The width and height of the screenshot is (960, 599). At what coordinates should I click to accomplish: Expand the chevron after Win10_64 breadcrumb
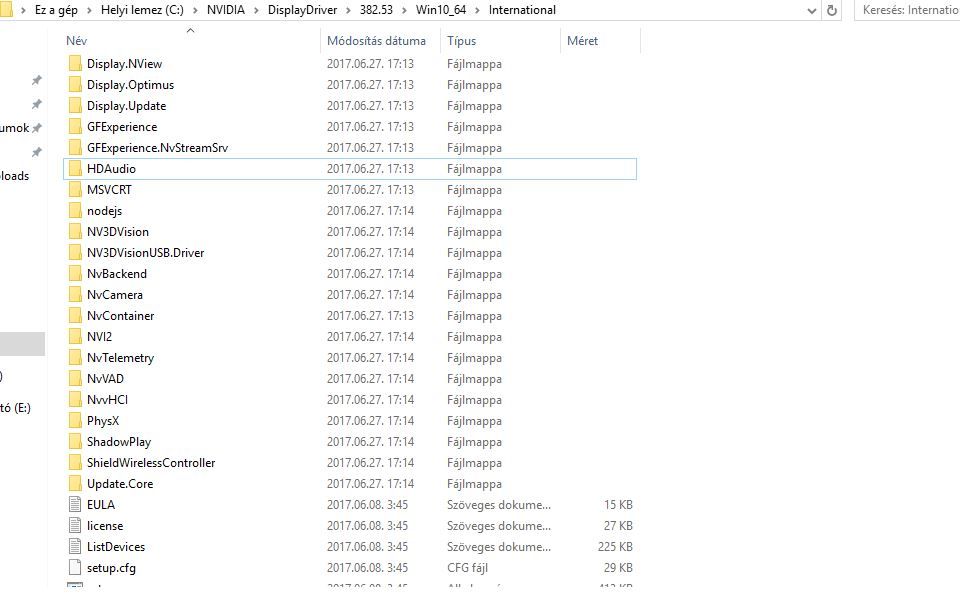click(477, 10)
